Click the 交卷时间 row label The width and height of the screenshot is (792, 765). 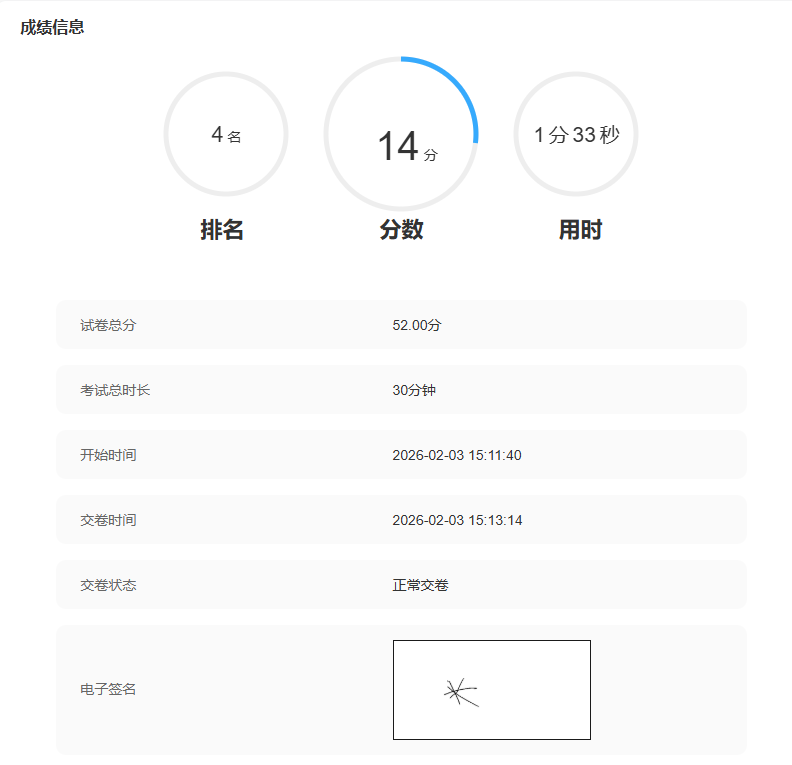[x=108, y=520]
